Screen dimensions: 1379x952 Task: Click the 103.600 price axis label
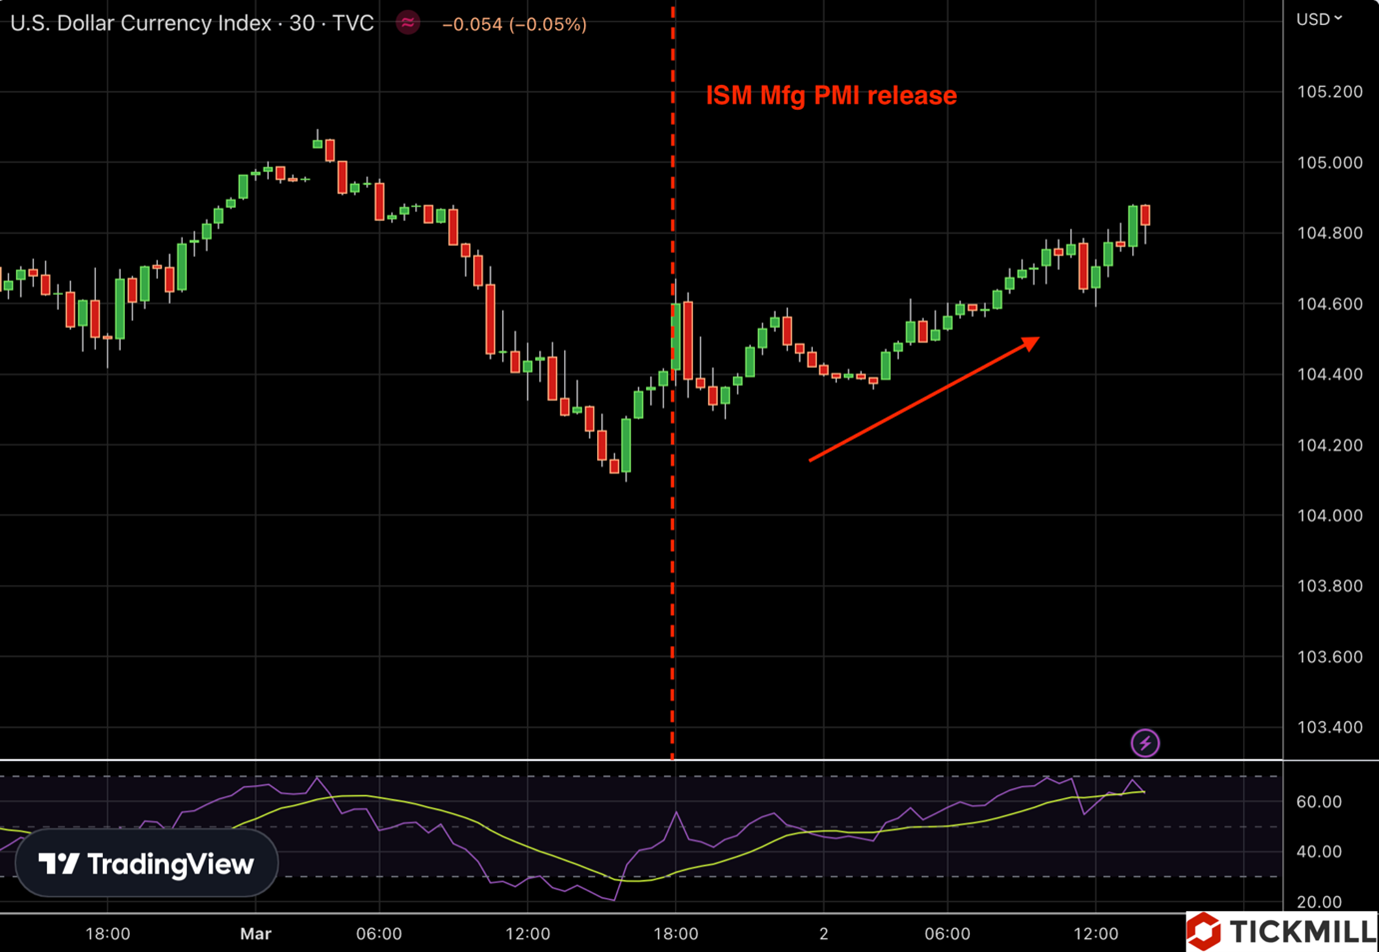point(1329,657)
